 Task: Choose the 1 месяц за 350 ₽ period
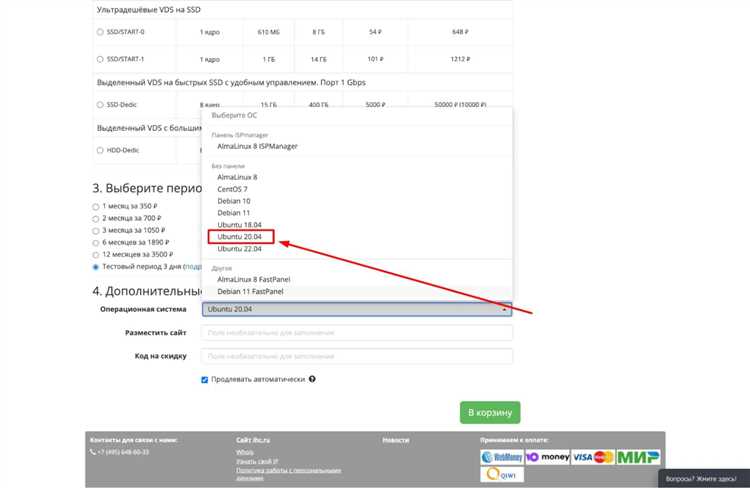[x=96, y=207]
